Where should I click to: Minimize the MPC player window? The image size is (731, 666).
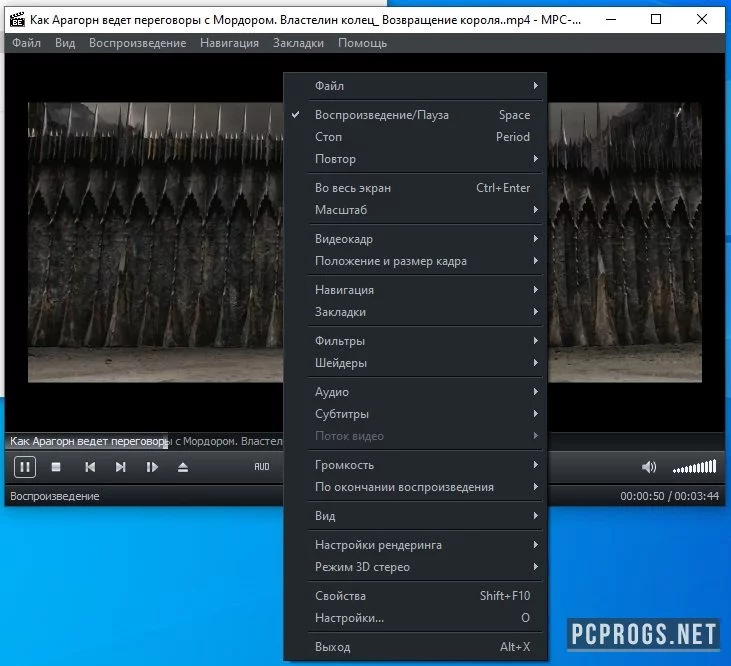(x=611, y=20)
